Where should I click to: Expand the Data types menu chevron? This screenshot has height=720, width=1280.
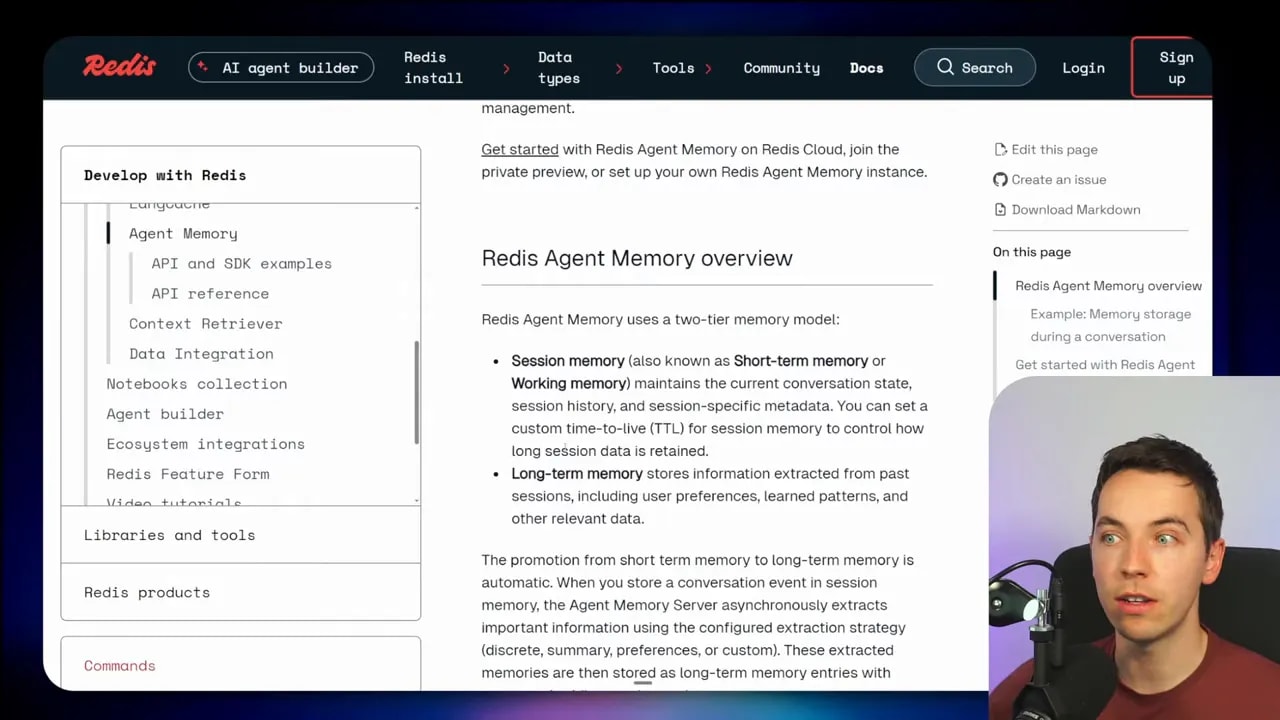(x=619, y=68)
